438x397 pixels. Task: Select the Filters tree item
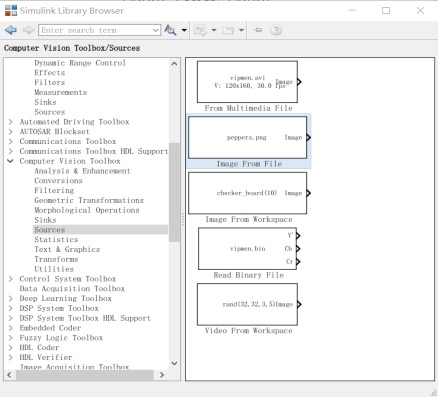pos(50,82)
